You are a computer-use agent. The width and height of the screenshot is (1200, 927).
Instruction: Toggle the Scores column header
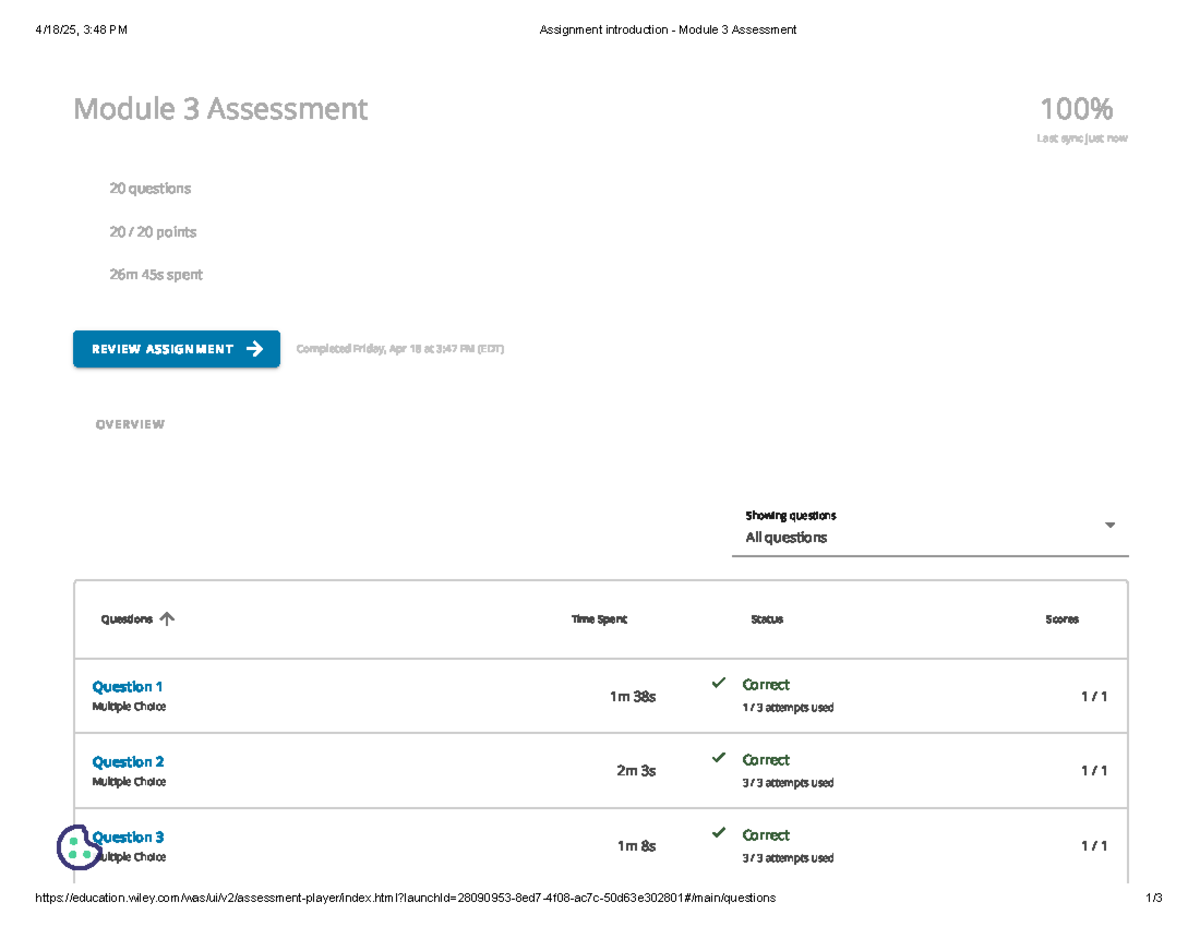1061,618
